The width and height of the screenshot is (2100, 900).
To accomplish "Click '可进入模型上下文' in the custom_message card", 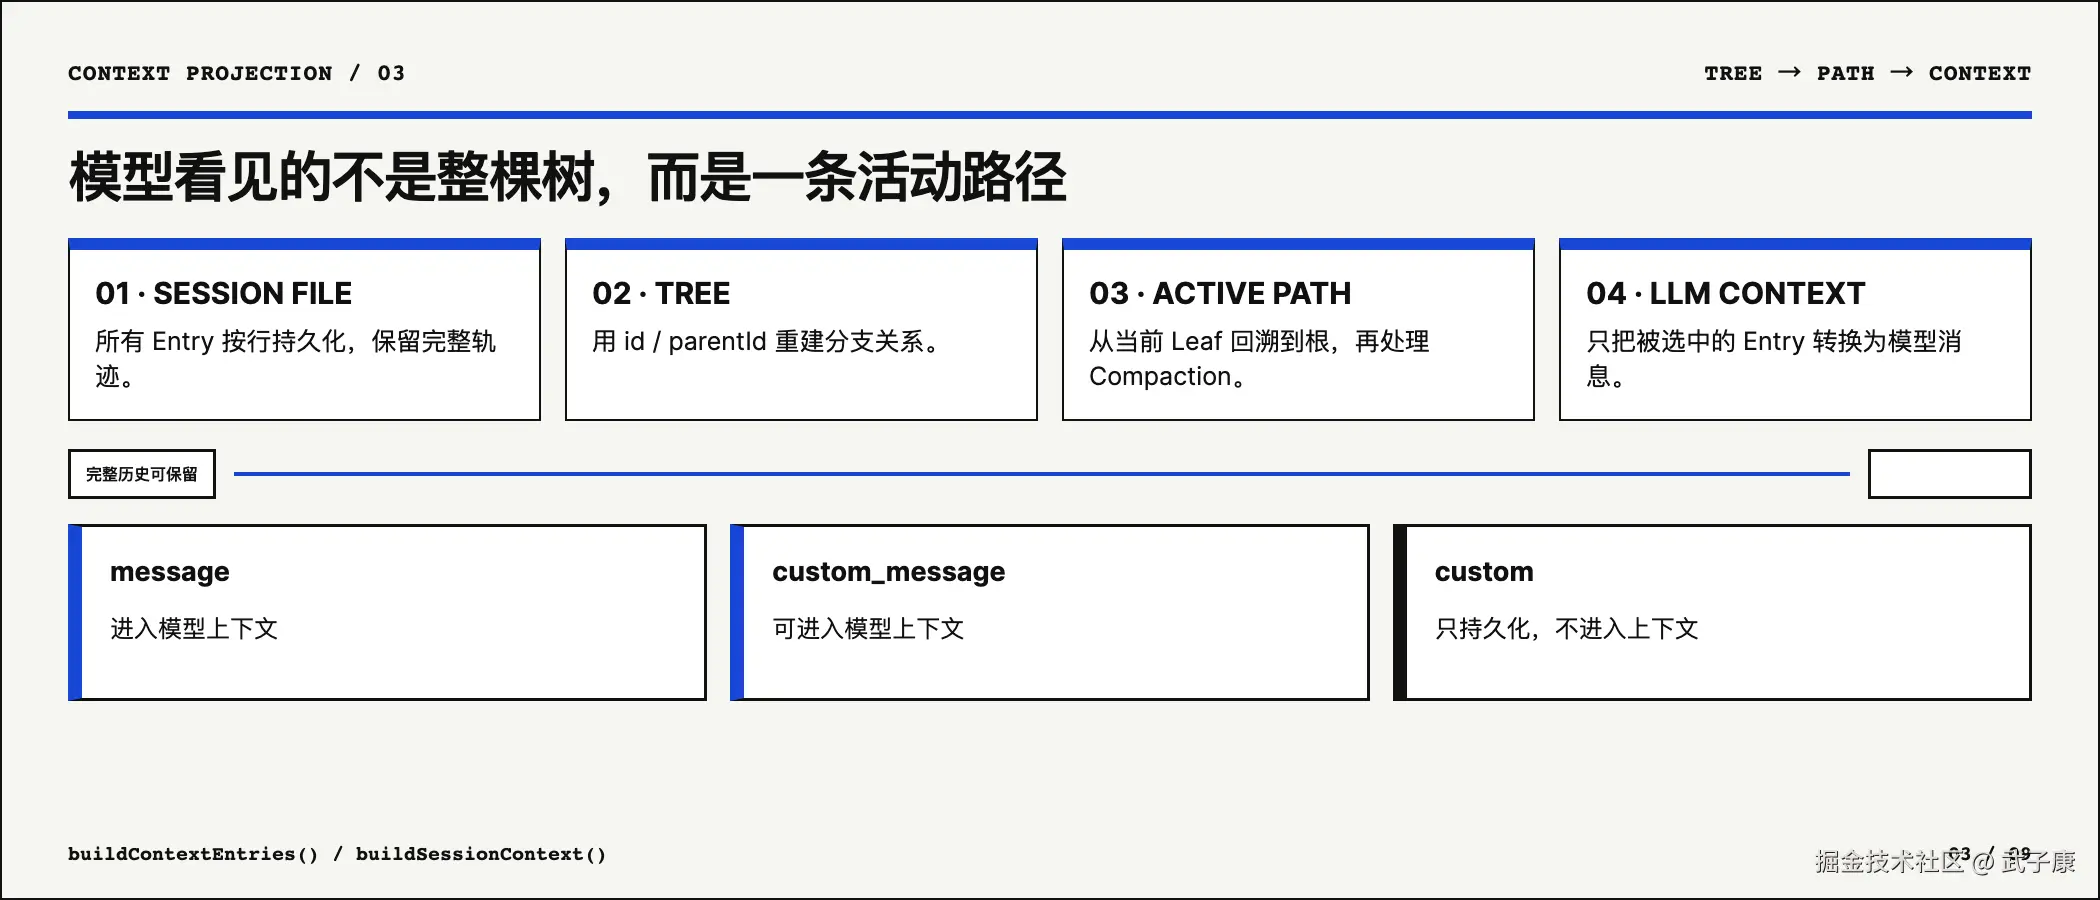I will pos(868,628).
